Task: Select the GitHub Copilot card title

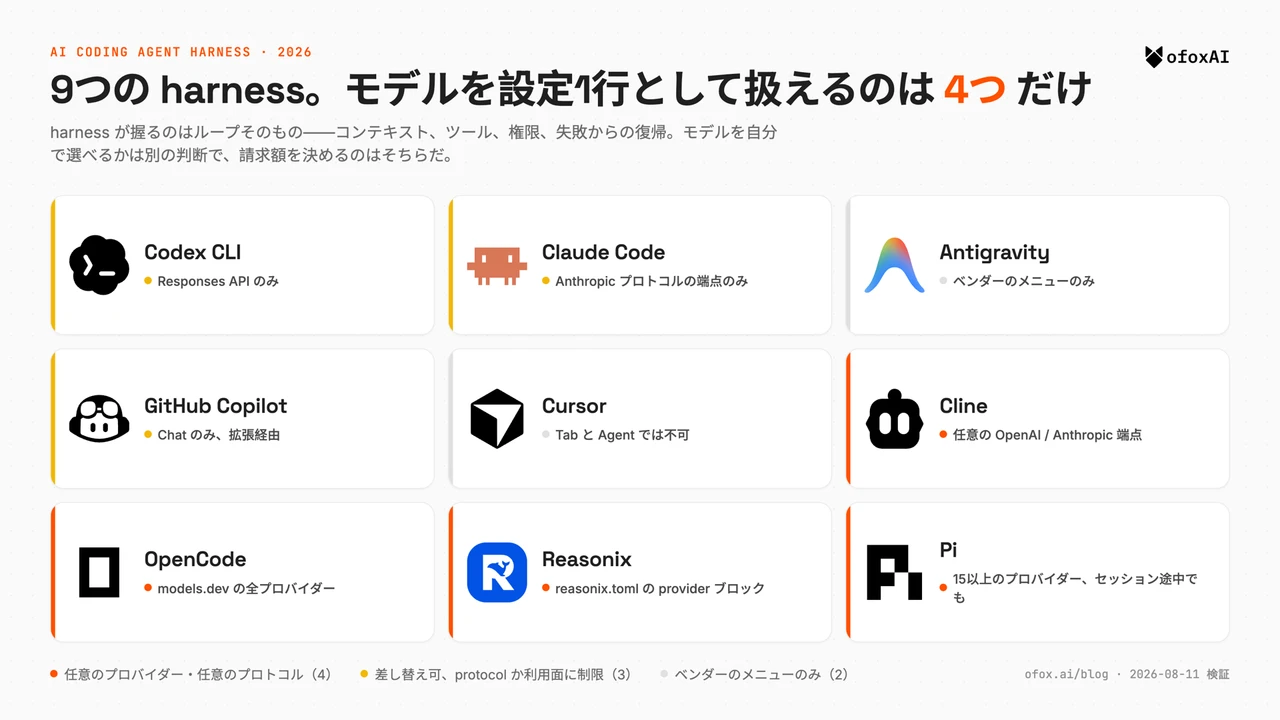Action: click(x=215, y=406)
